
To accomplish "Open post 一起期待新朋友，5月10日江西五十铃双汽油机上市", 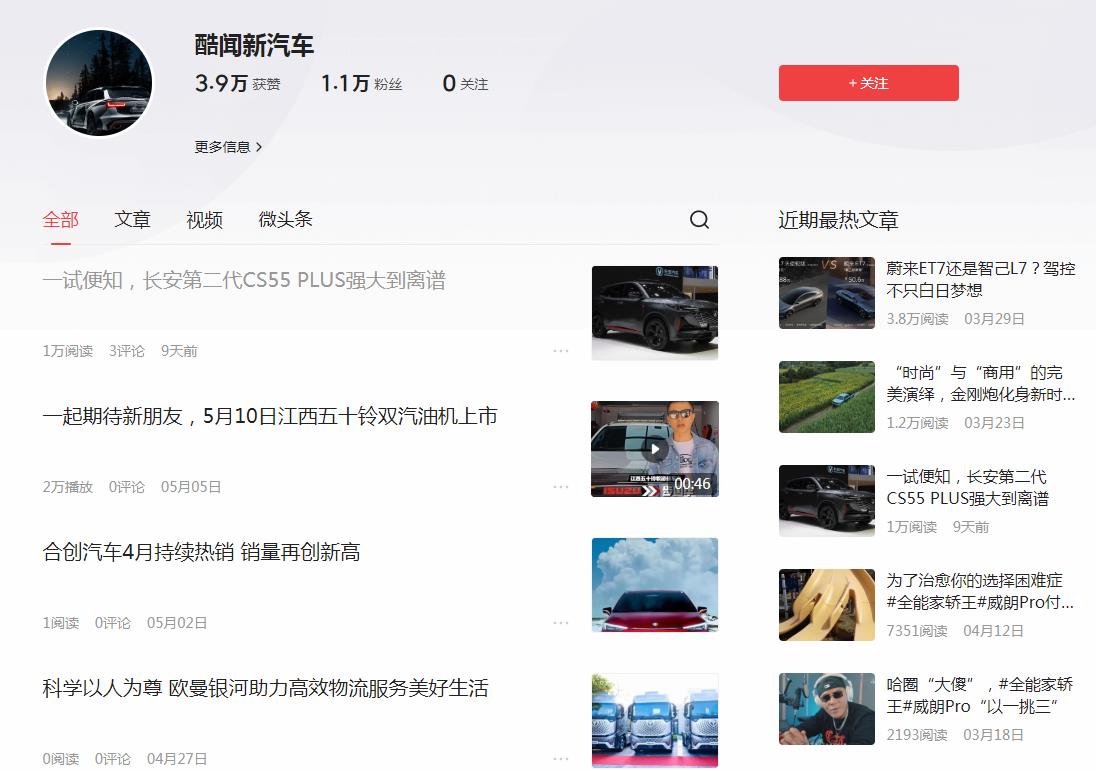I will click(270, 417).
